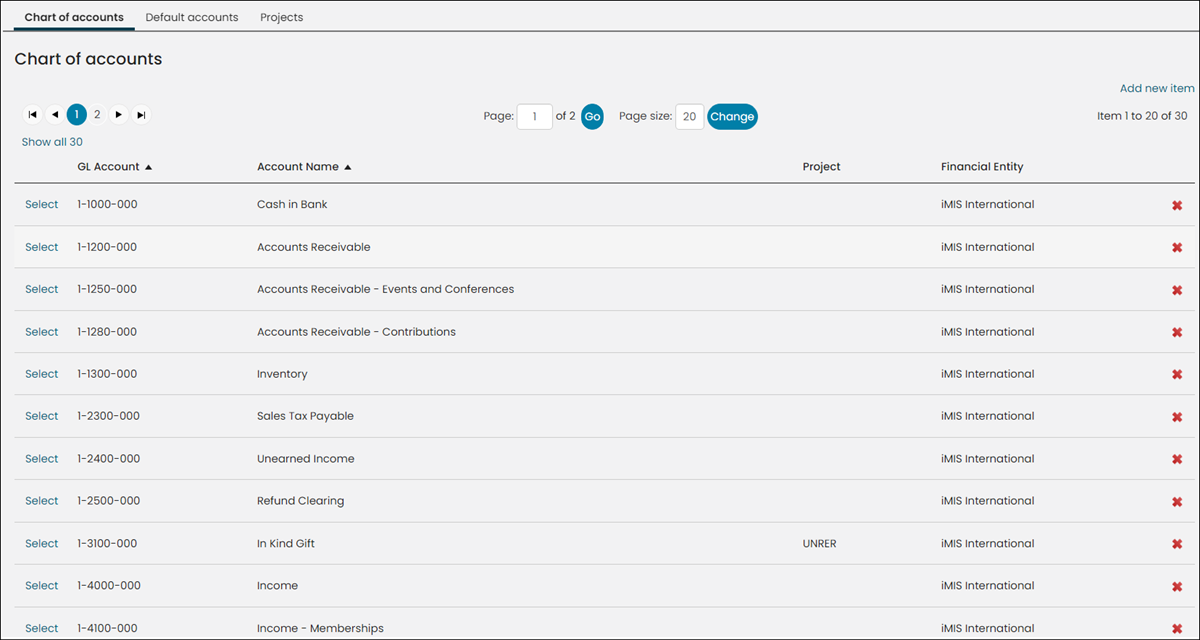
Task: Select the Refund Clearing row
Action: [42, 501]
